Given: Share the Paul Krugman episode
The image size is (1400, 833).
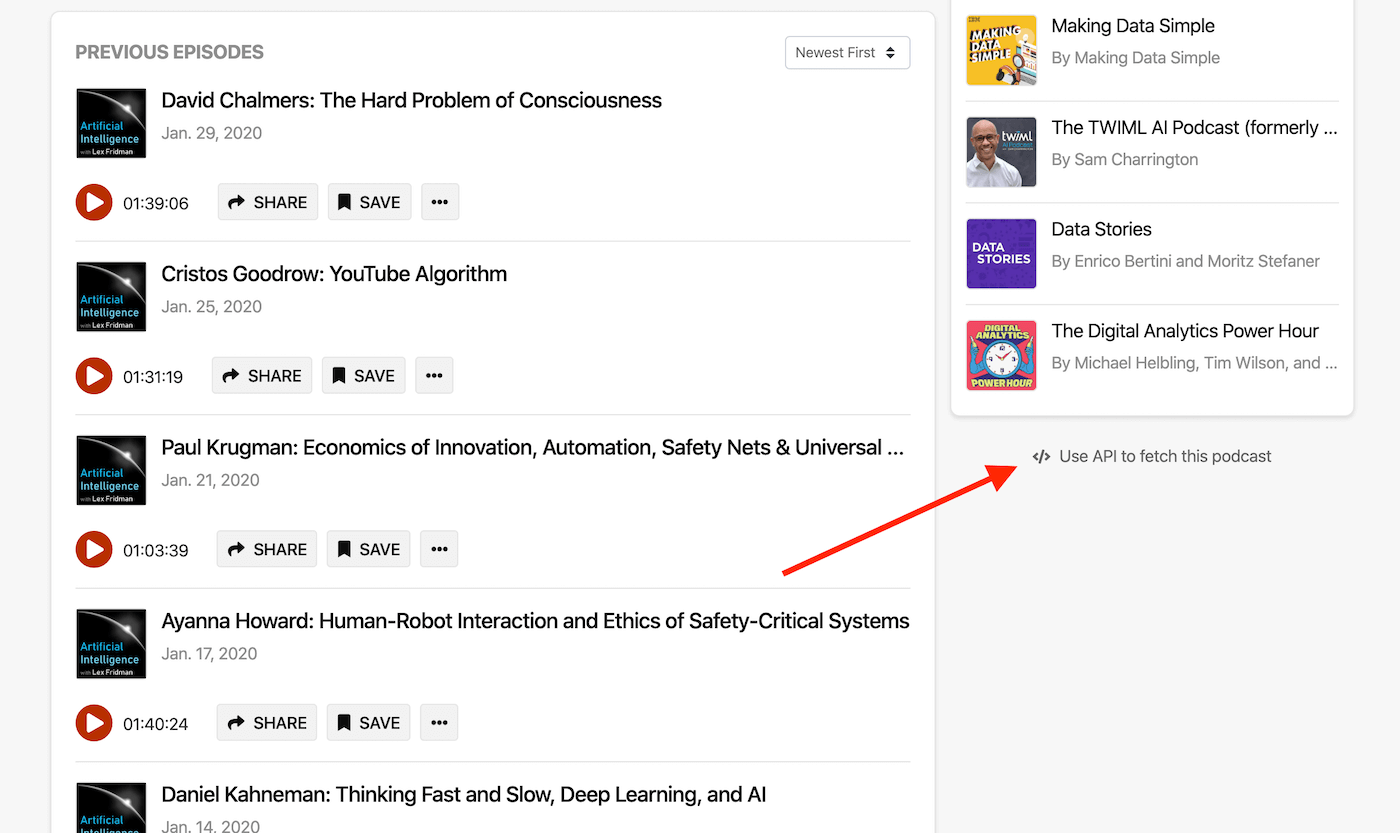Looking at the screenshot, I should 267,549.
